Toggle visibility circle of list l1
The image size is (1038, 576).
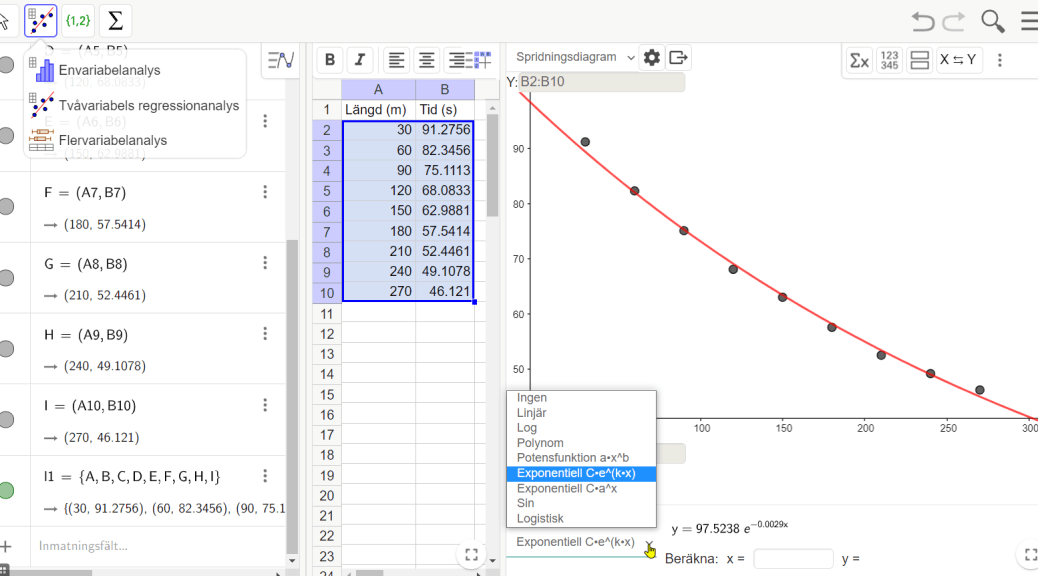(x=7, y=491)
